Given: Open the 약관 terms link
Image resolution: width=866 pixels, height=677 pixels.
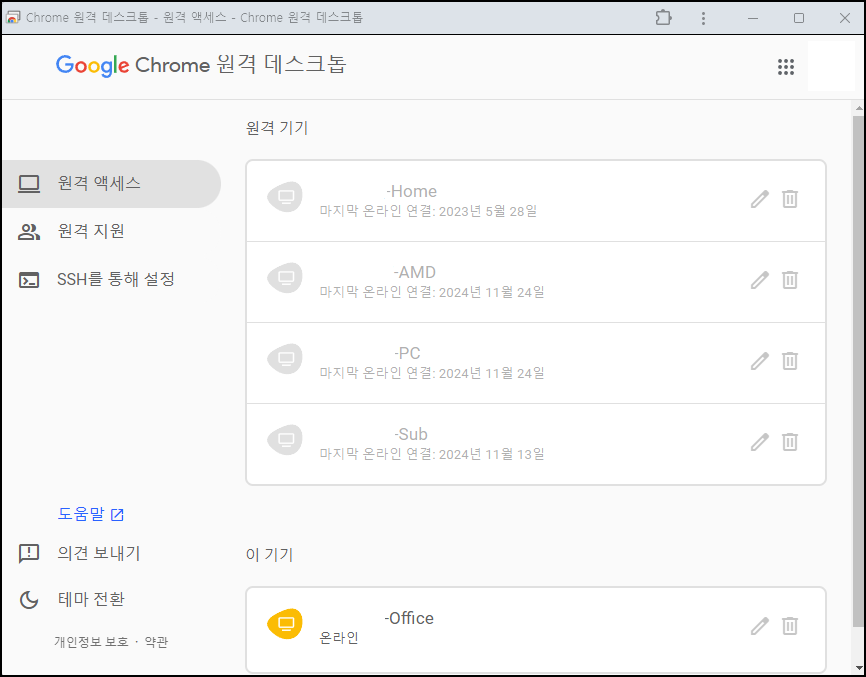Looking at the screenshot, I should coord(156,642).
